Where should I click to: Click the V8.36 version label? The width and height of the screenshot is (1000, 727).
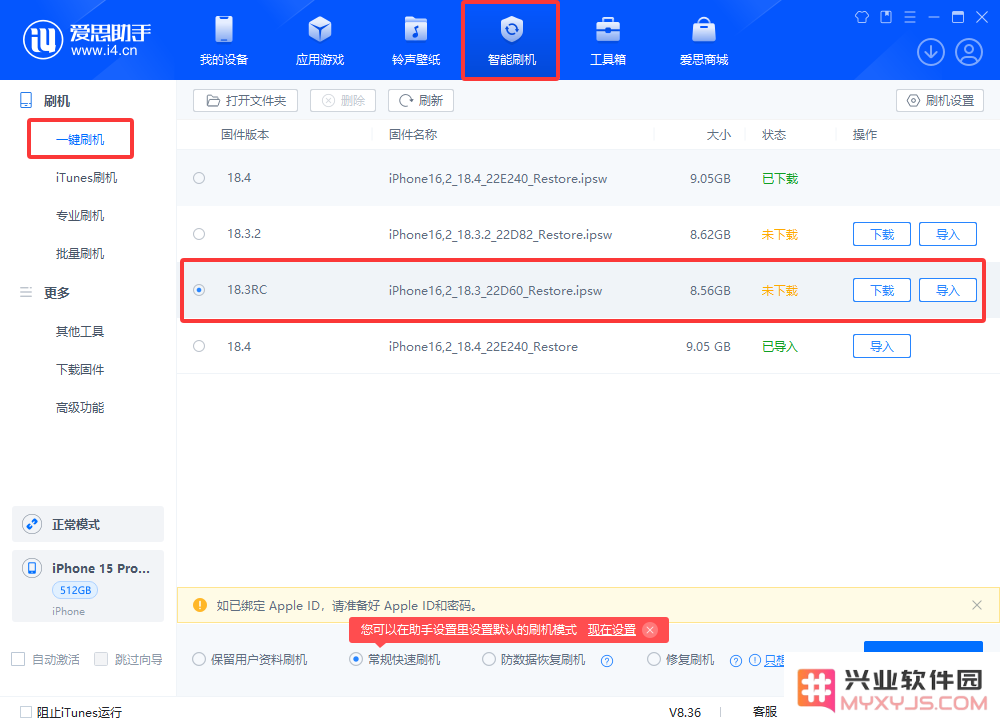click(684, 712)
